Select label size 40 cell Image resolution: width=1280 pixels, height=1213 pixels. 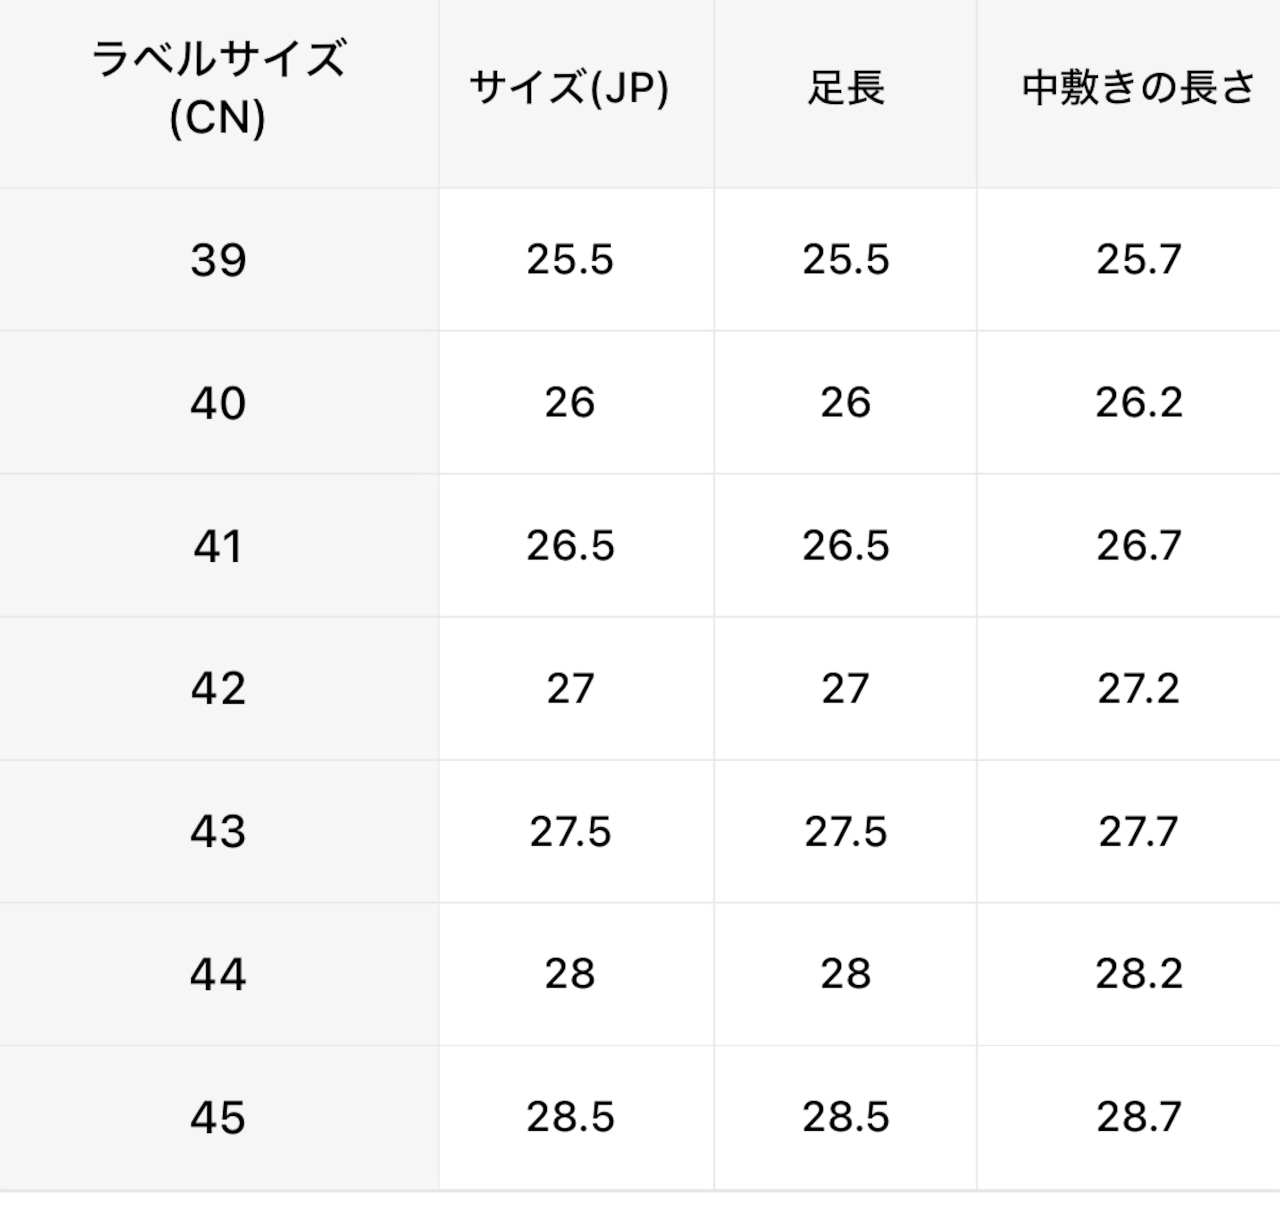(218, 403)
